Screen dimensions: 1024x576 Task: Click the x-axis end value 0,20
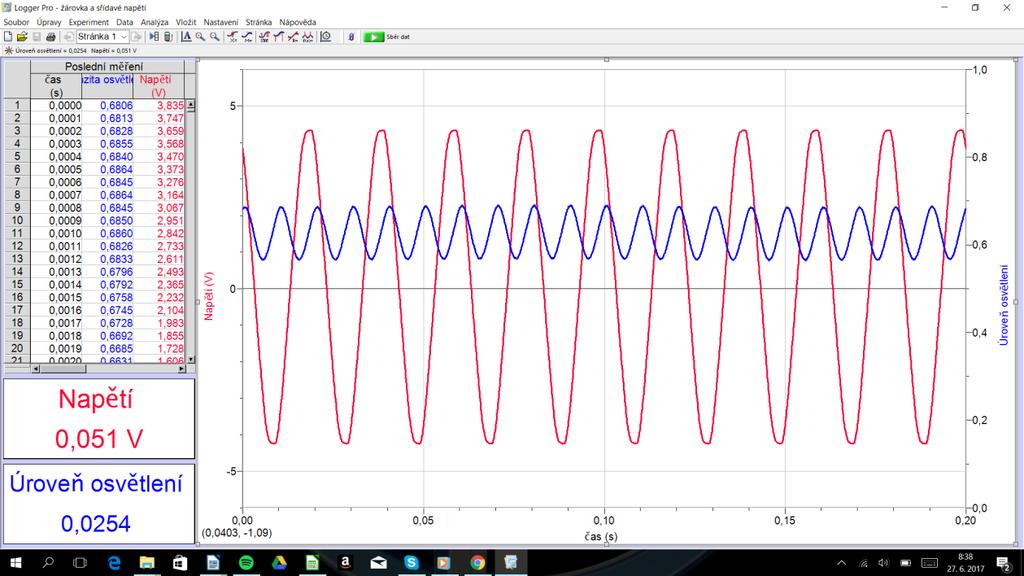(x=965, y=520)
